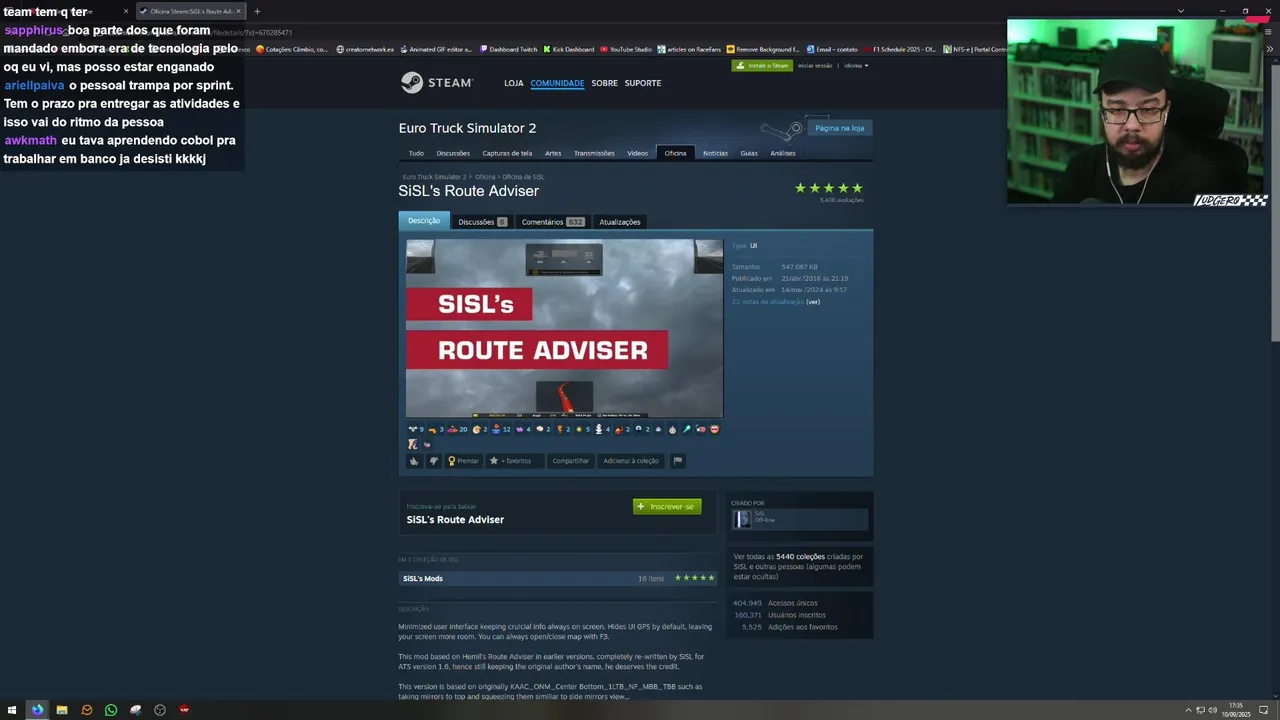The image size is (1280, 720).
Task: Select the Oficina tab
Action: tap(676, 153)
